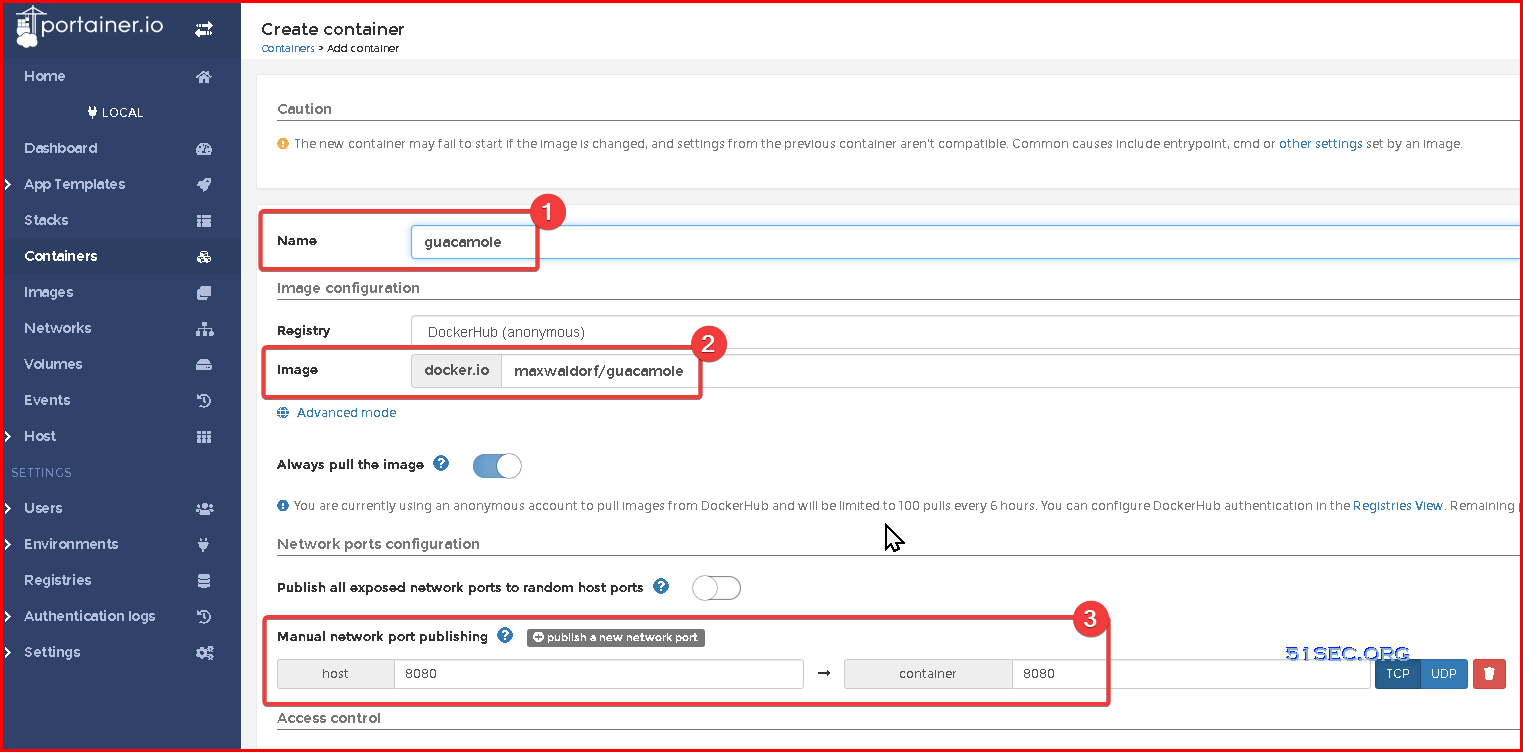The width and height of the screenshot is (1523, 752).
Task: Focus the Name field containing guacamole
Action: coord(966,242)
